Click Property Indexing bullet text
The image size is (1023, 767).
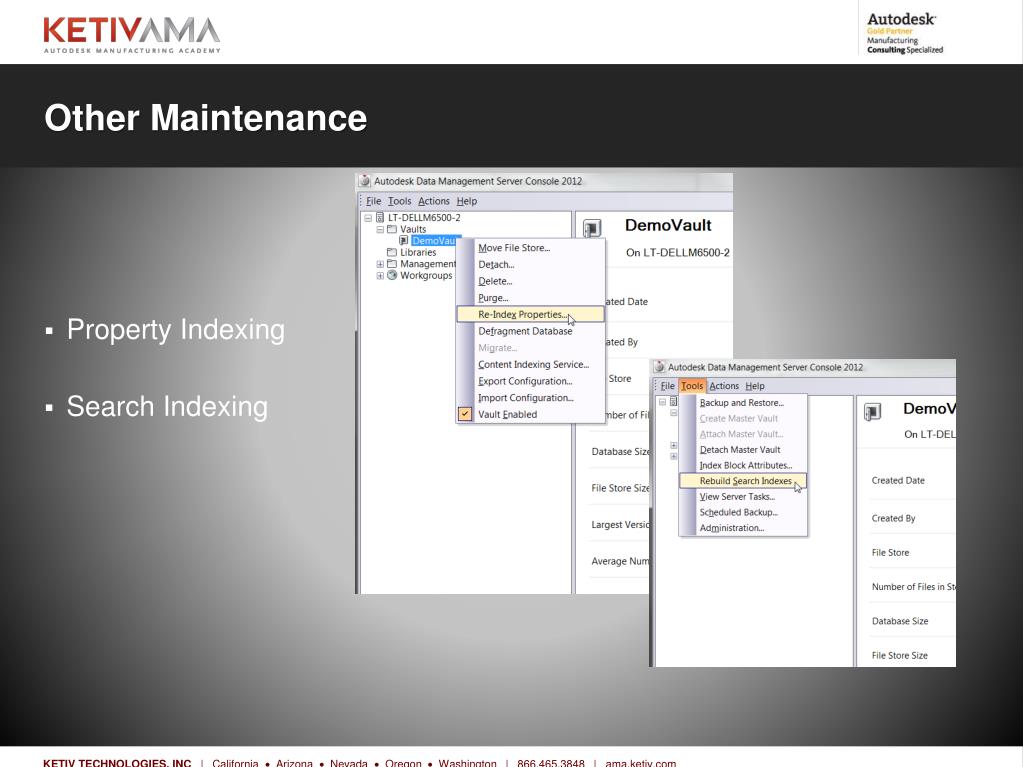tap(176, 329)
